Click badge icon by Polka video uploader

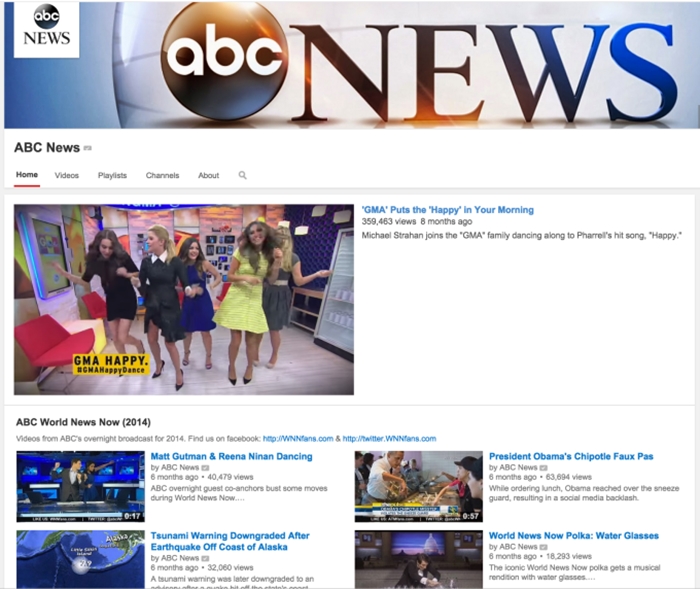543,547
